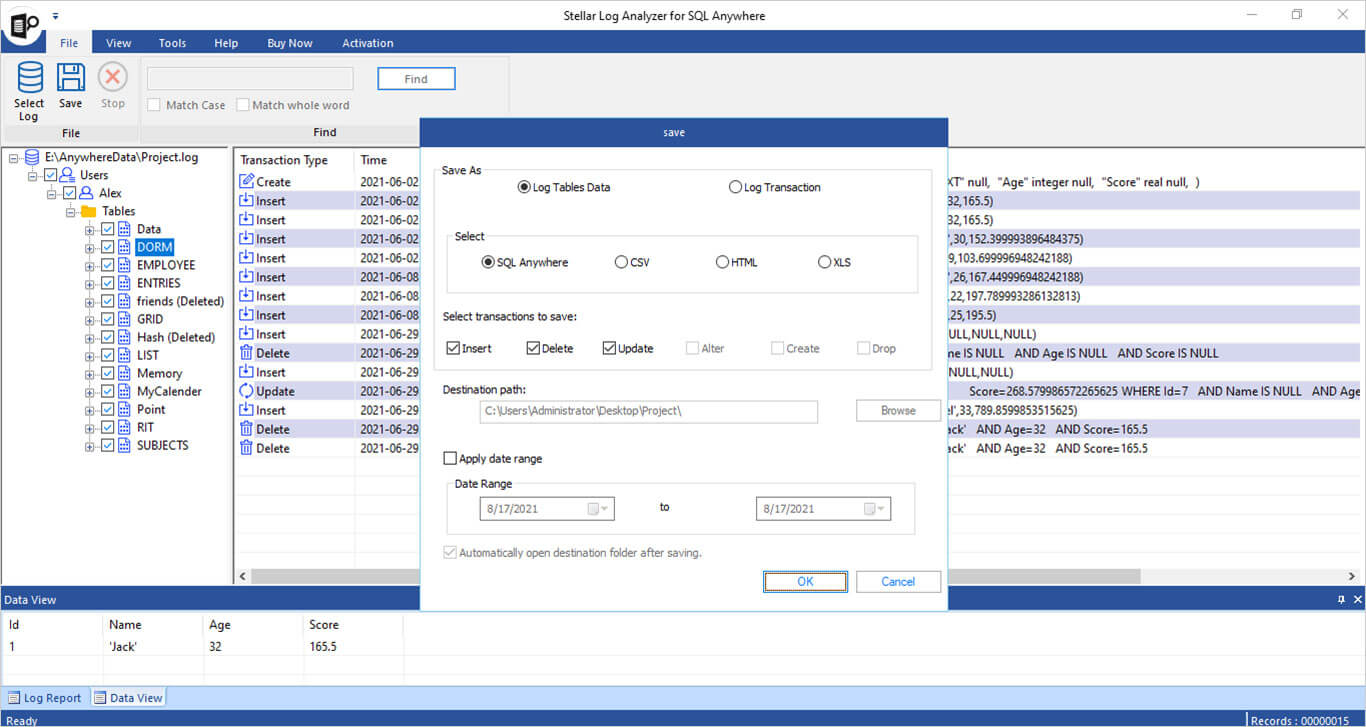The height and width of the screenshot is (727, 1366).
Task: Click the Data View pin icon
Action: 1342,600
